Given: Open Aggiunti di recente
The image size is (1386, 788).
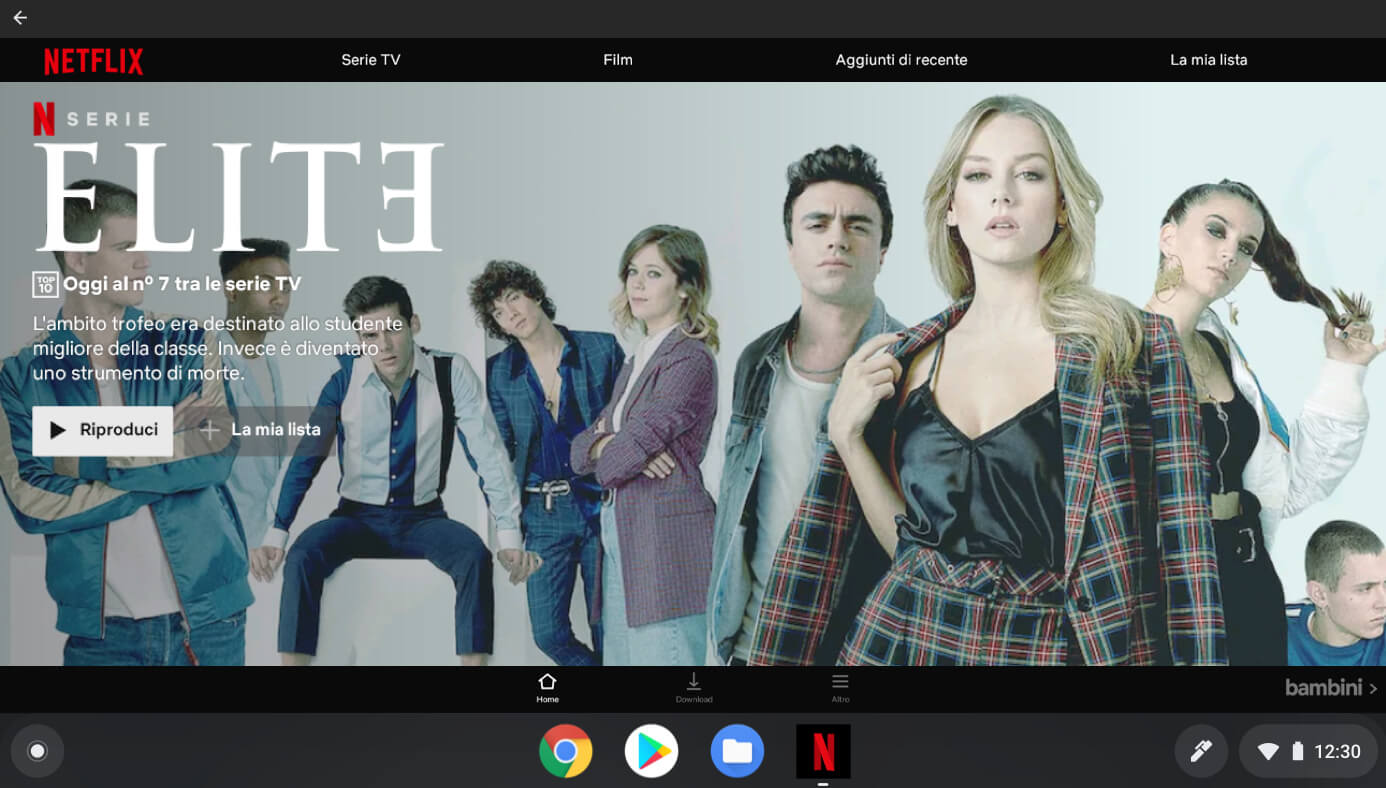Looking at the screenshot, I should coord(901,60).
